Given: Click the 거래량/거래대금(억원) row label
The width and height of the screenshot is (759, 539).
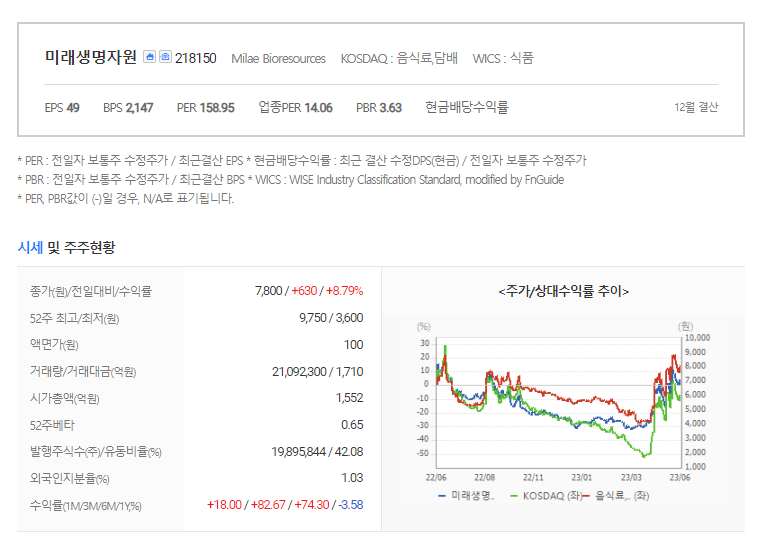Looking at the screenshot, I should [83, 372].
